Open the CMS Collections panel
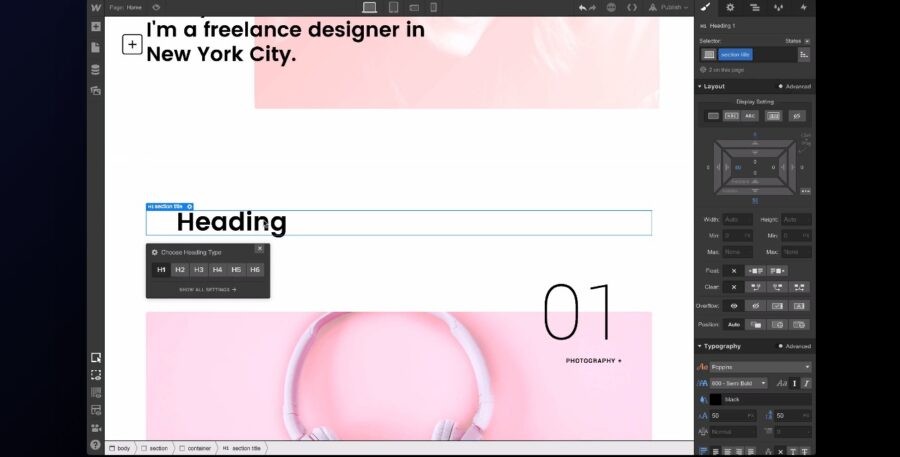Image resolution: width=900 pixels, height=457 pixels. 96,69
